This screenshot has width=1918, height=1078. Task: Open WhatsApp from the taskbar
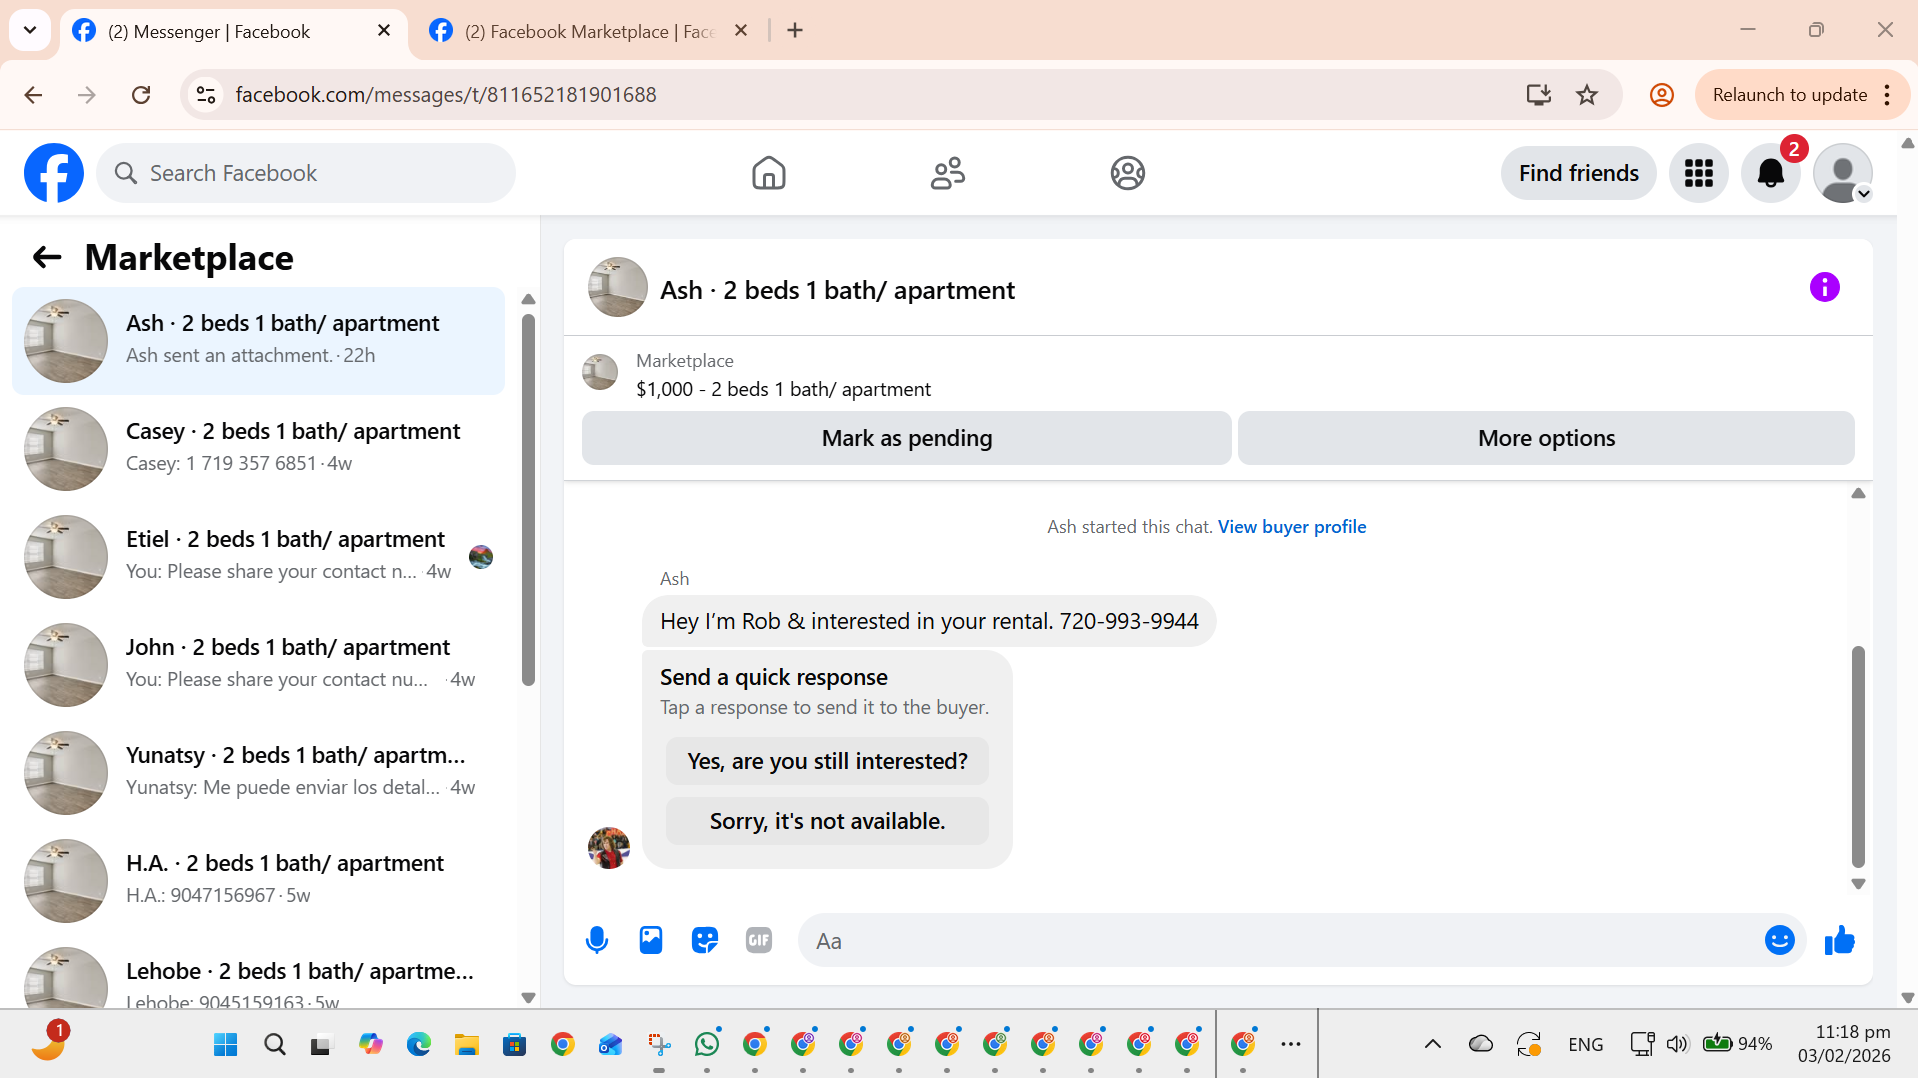(706, 1044)
